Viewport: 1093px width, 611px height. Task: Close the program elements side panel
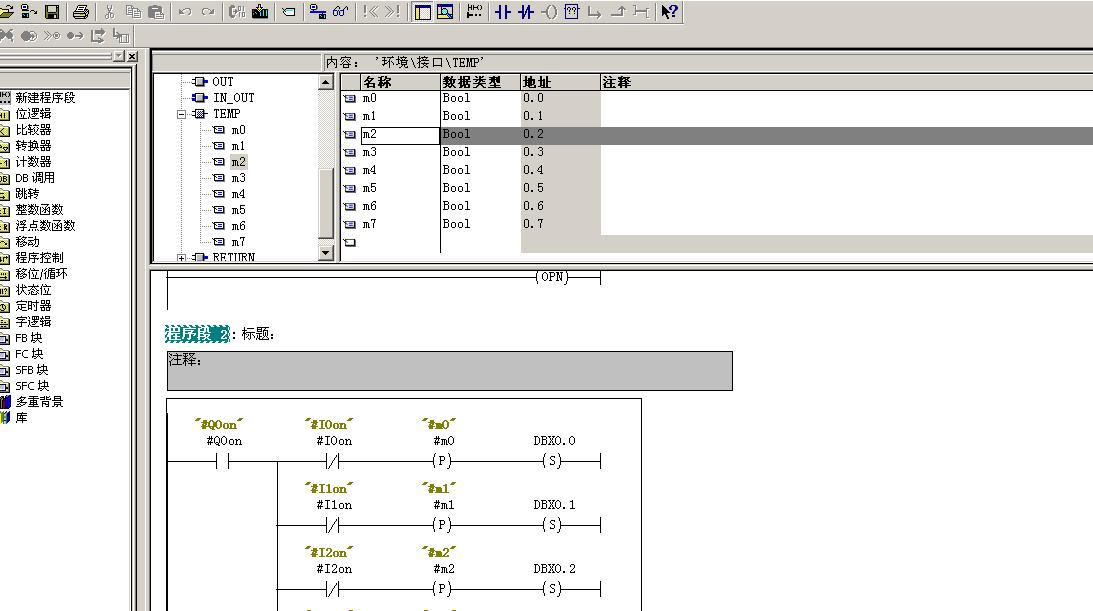(132, 56)
